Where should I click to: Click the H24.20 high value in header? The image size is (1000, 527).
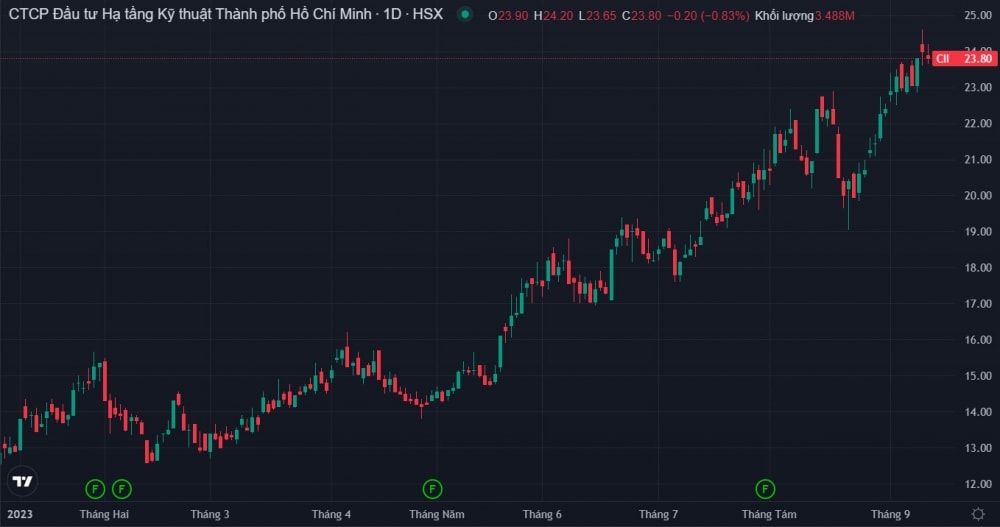(x=554, y=15)
